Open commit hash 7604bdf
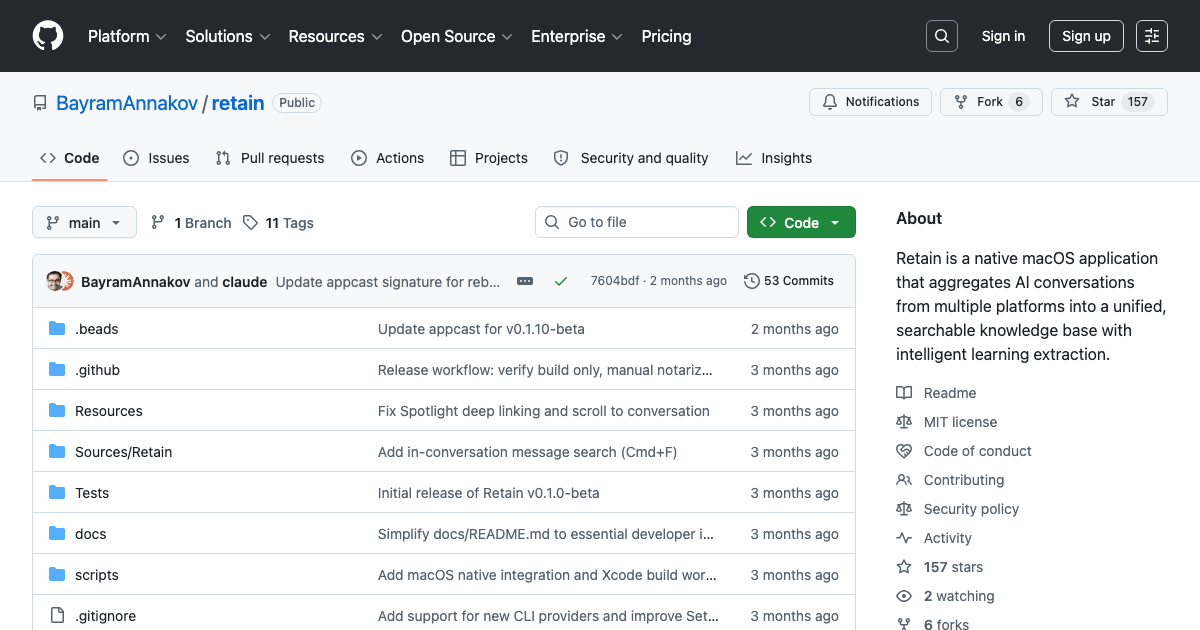Screen dimensions: 1200x630 [x=615, y=281]
